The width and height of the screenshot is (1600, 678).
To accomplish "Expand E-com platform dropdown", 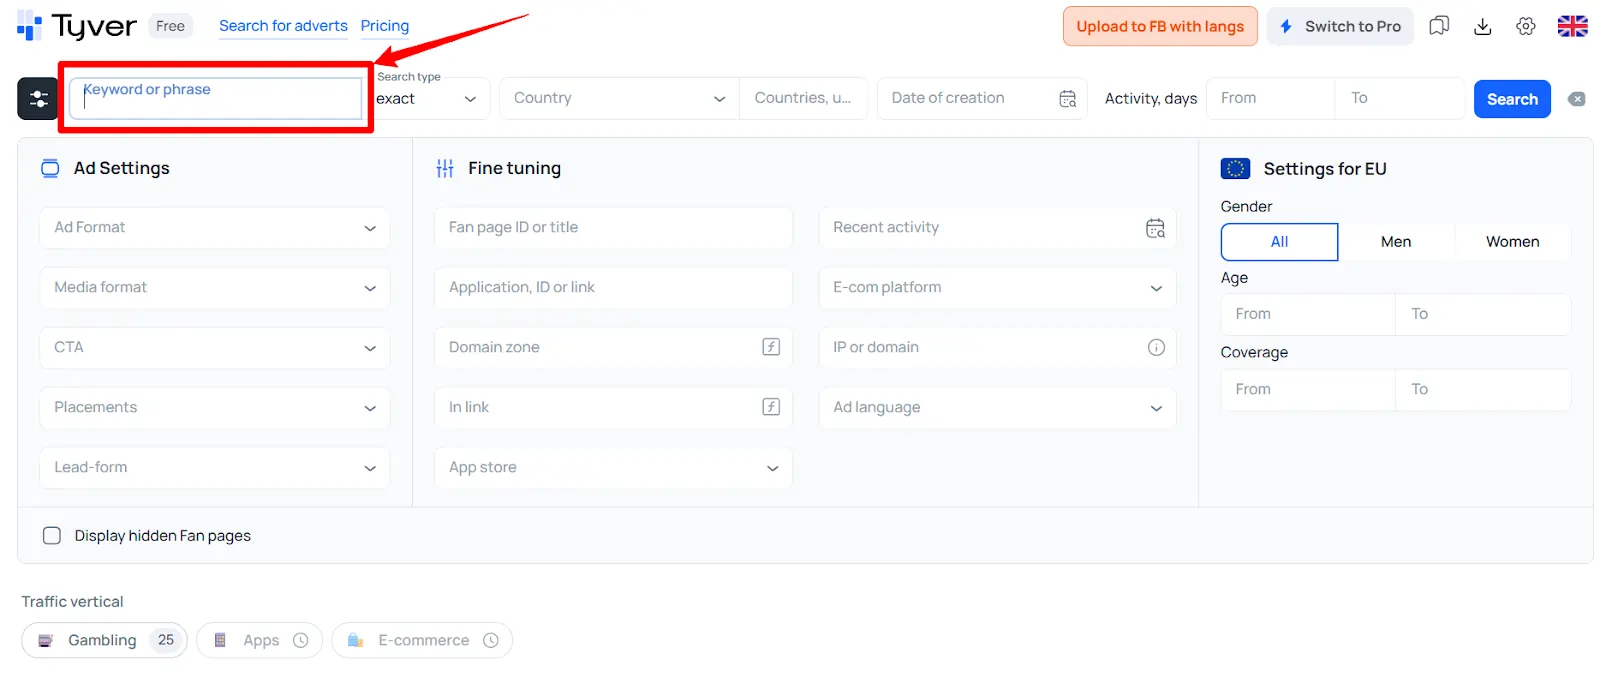I will click(x=997, y=288).
